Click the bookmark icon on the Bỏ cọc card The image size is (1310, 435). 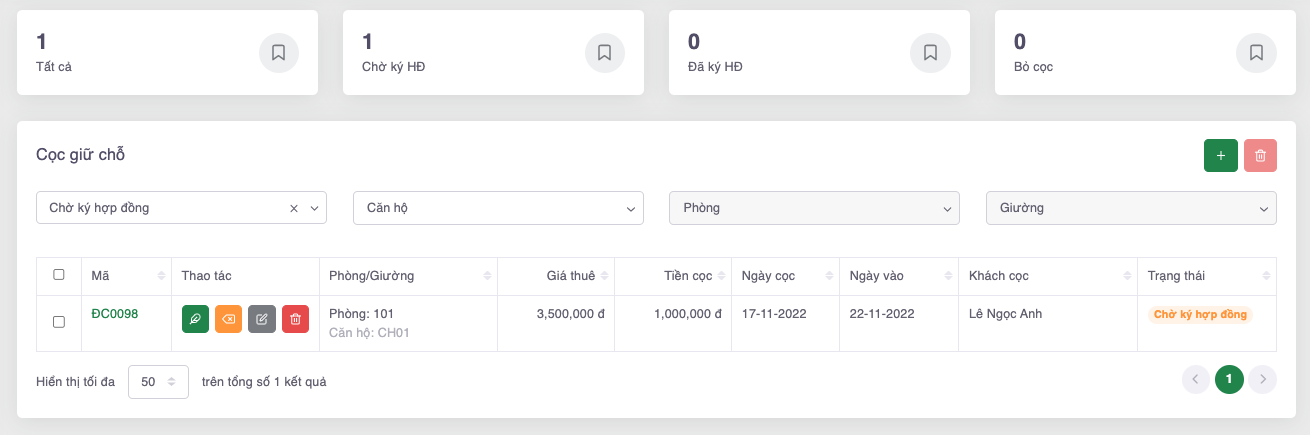pyautogui.click(x=1256, y=53)
